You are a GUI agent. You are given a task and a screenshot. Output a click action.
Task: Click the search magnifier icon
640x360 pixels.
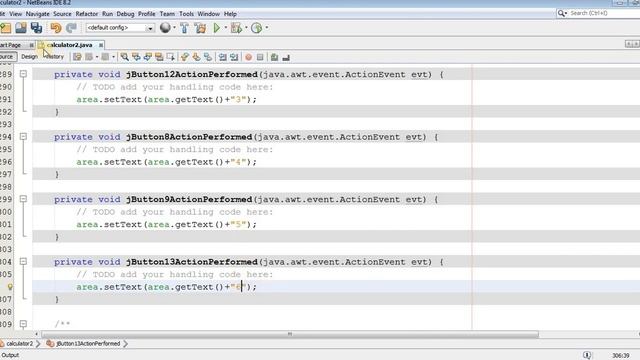(562, 13)
